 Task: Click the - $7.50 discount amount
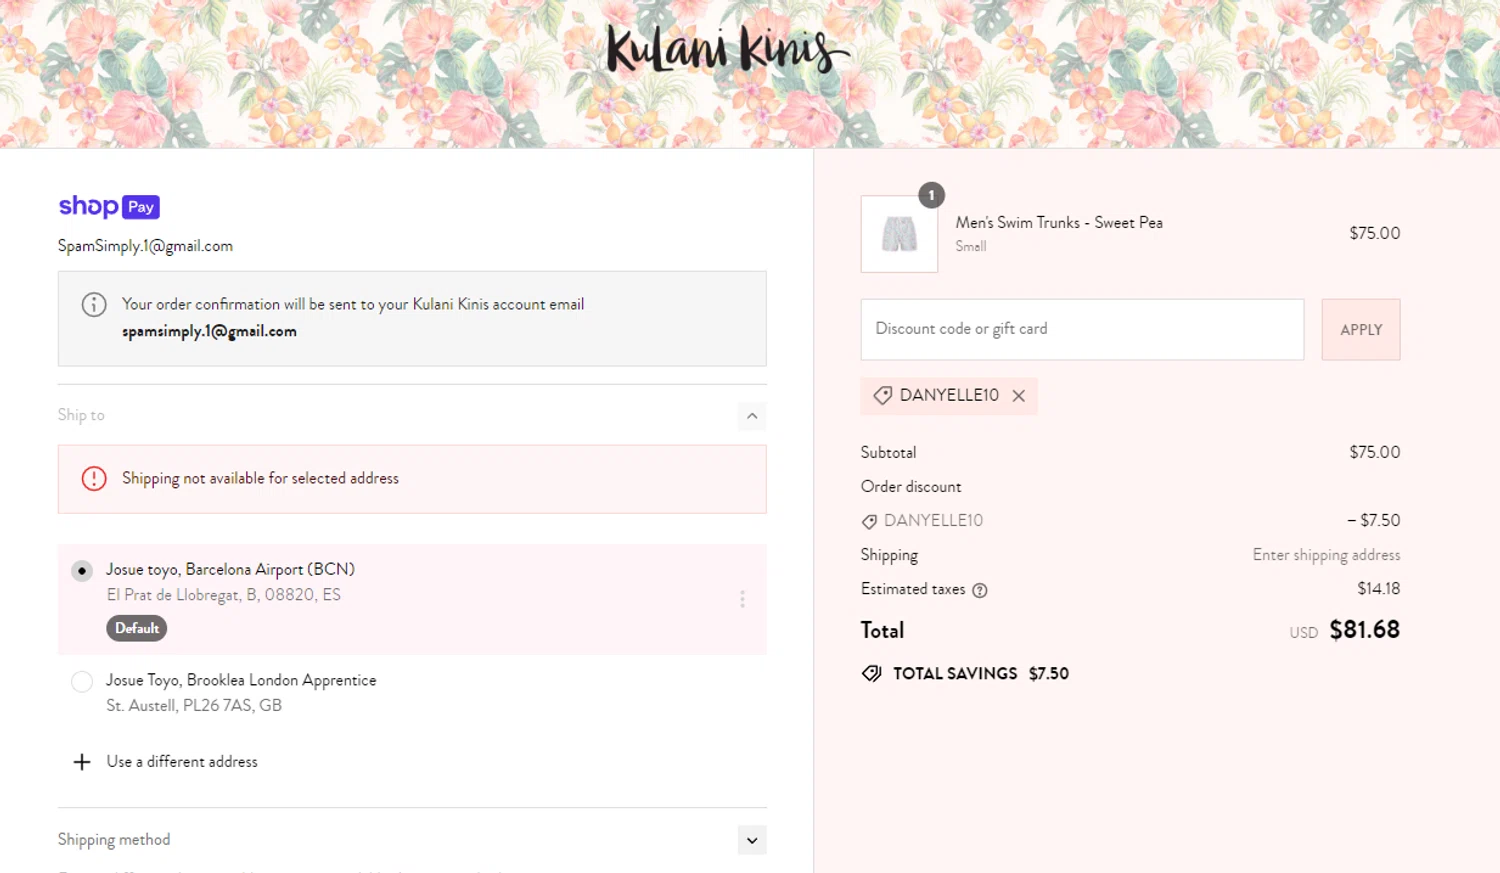(1373, 520)
